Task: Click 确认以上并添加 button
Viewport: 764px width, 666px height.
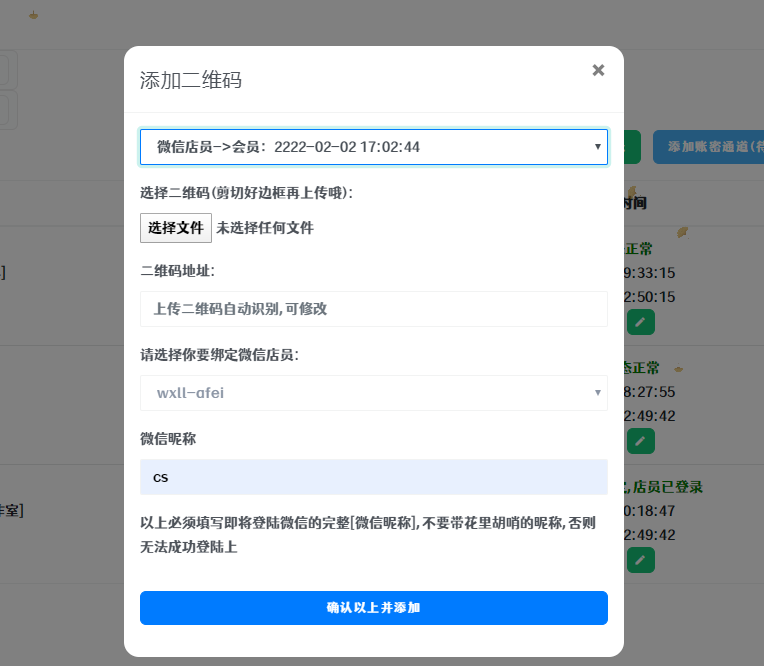Action: pyautogui.click(x=374, y=608)
